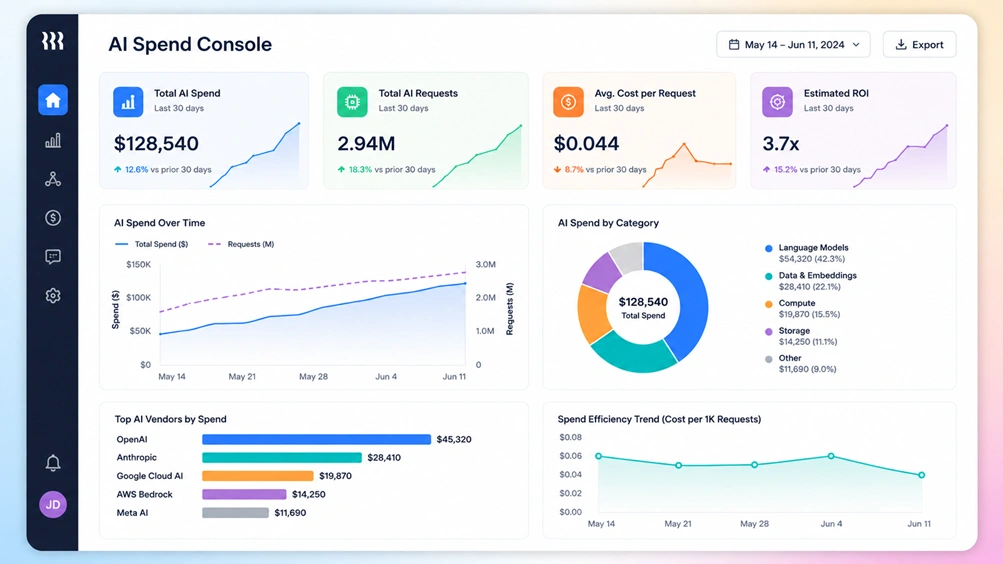Click the Avg. Cost per Request dollar icon

pos(568,102)
